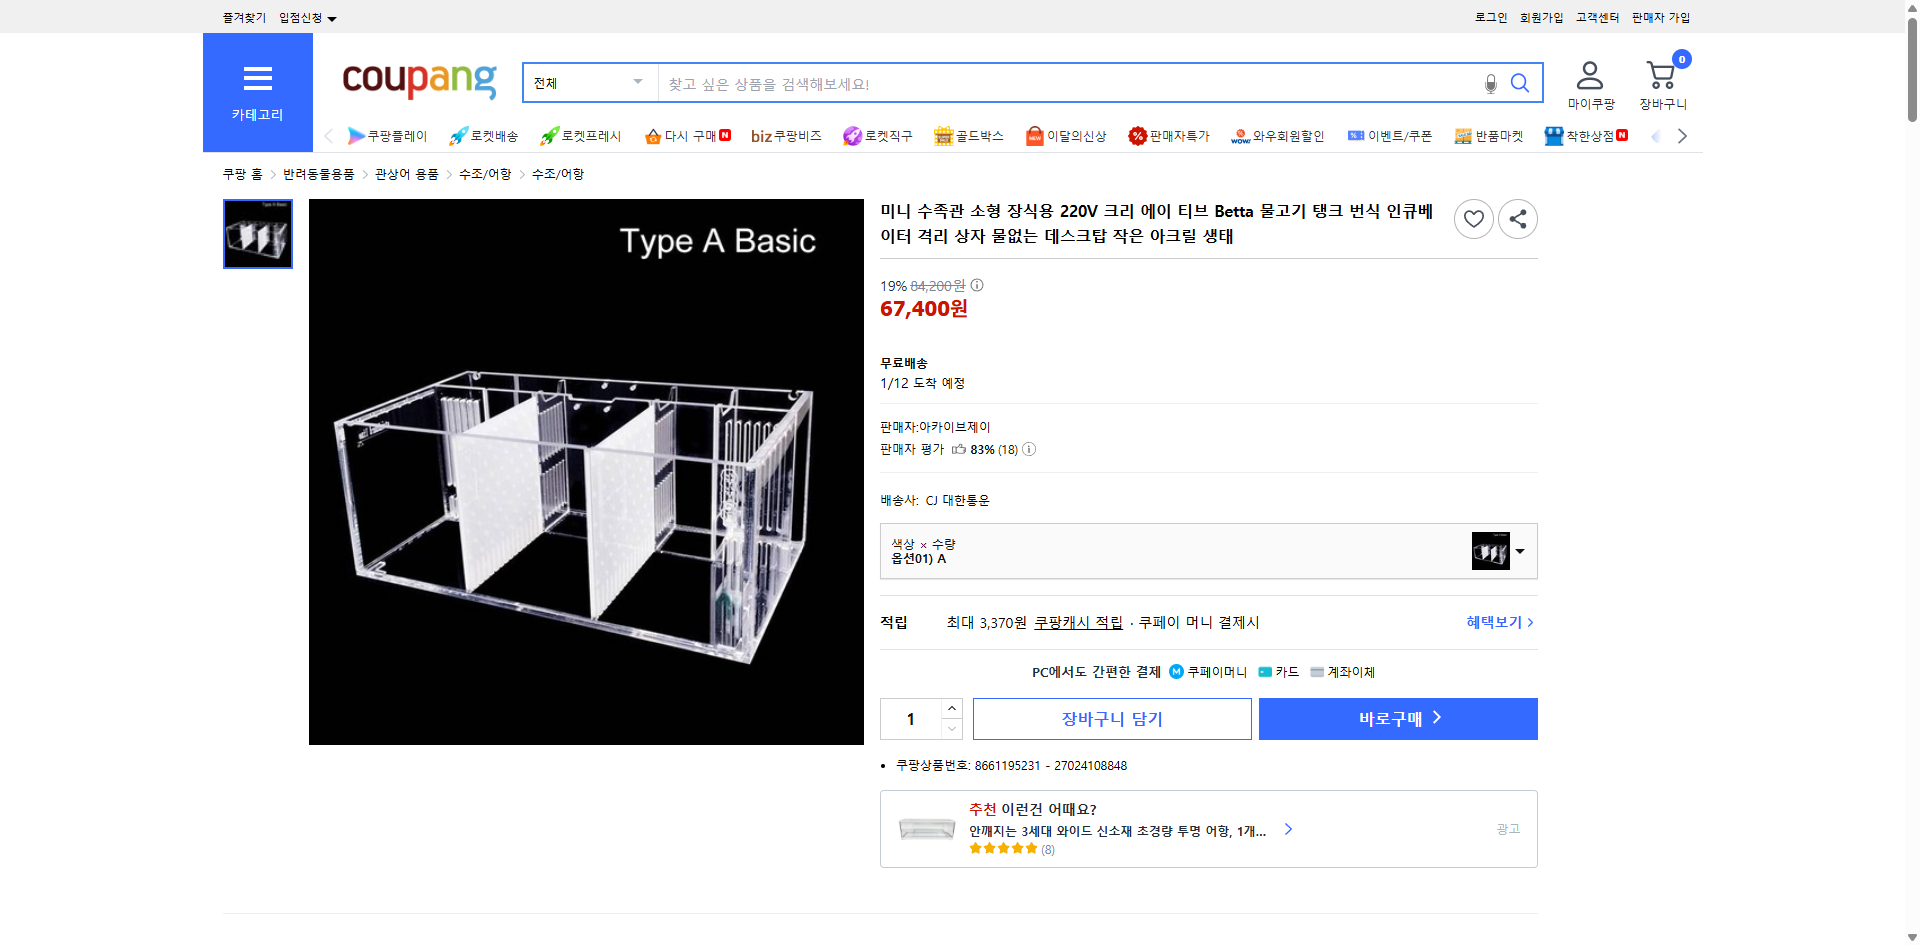
Task: Click the microphone icon for voice search
Action: 1490,83
